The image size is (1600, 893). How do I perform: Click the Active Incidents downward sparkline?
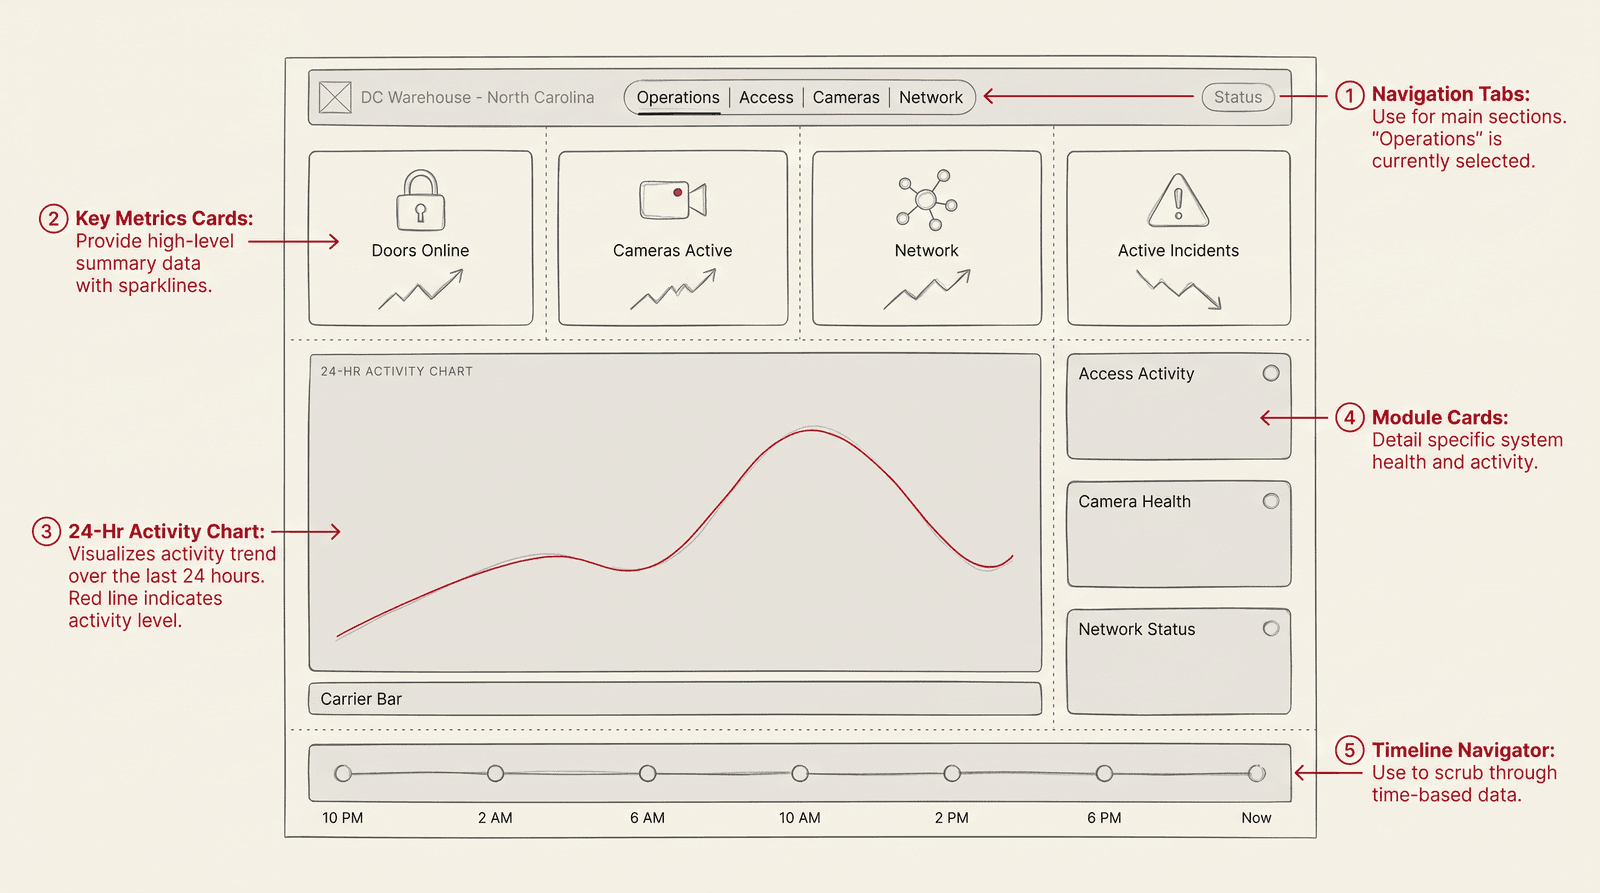pyautogui.click(x=1179, y=290)
